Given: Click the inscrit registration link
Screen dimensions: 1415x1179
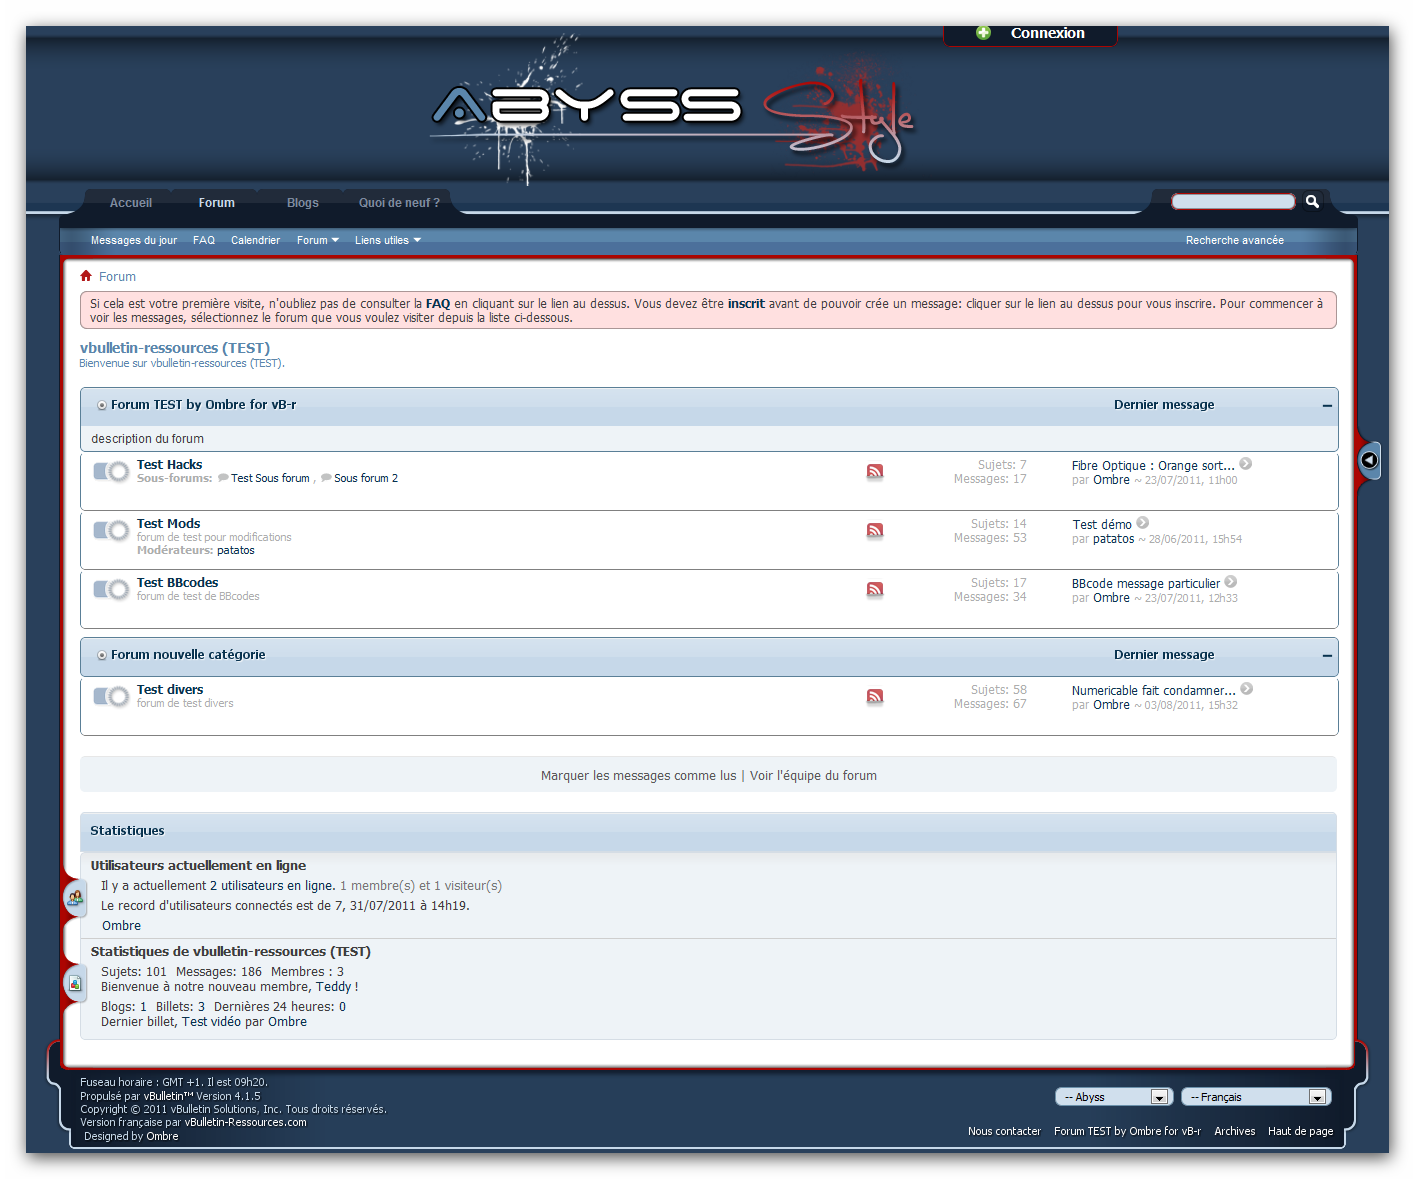Looking at the screenshot, I should [746, 304].
